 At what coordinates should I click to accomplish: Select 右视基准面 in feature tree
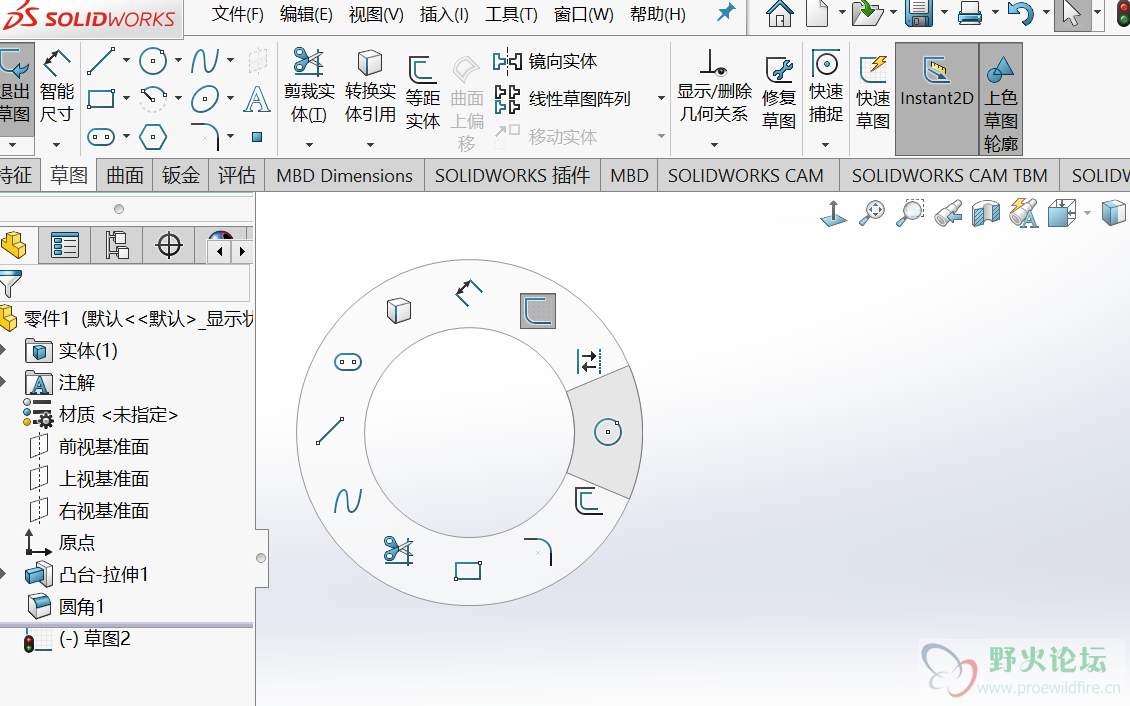(x=104, y=510)
